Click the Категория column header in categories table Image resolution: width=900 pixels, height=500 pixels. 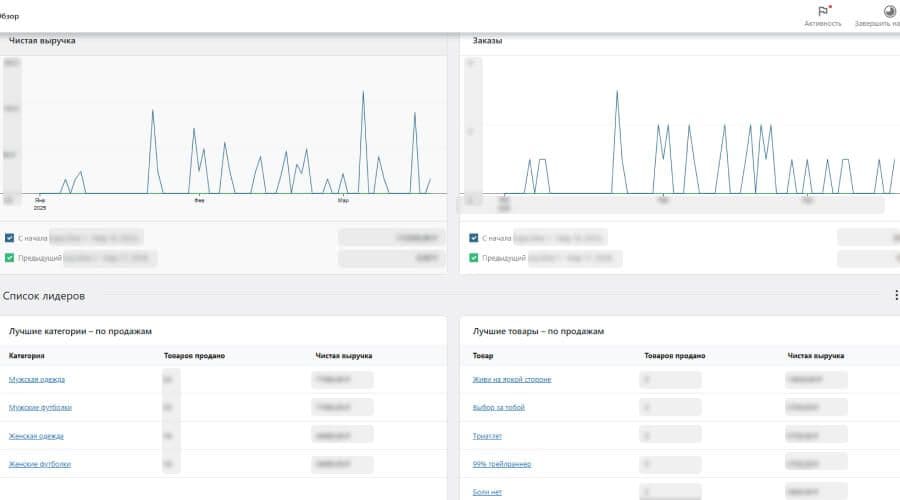(x=27, y=355)
